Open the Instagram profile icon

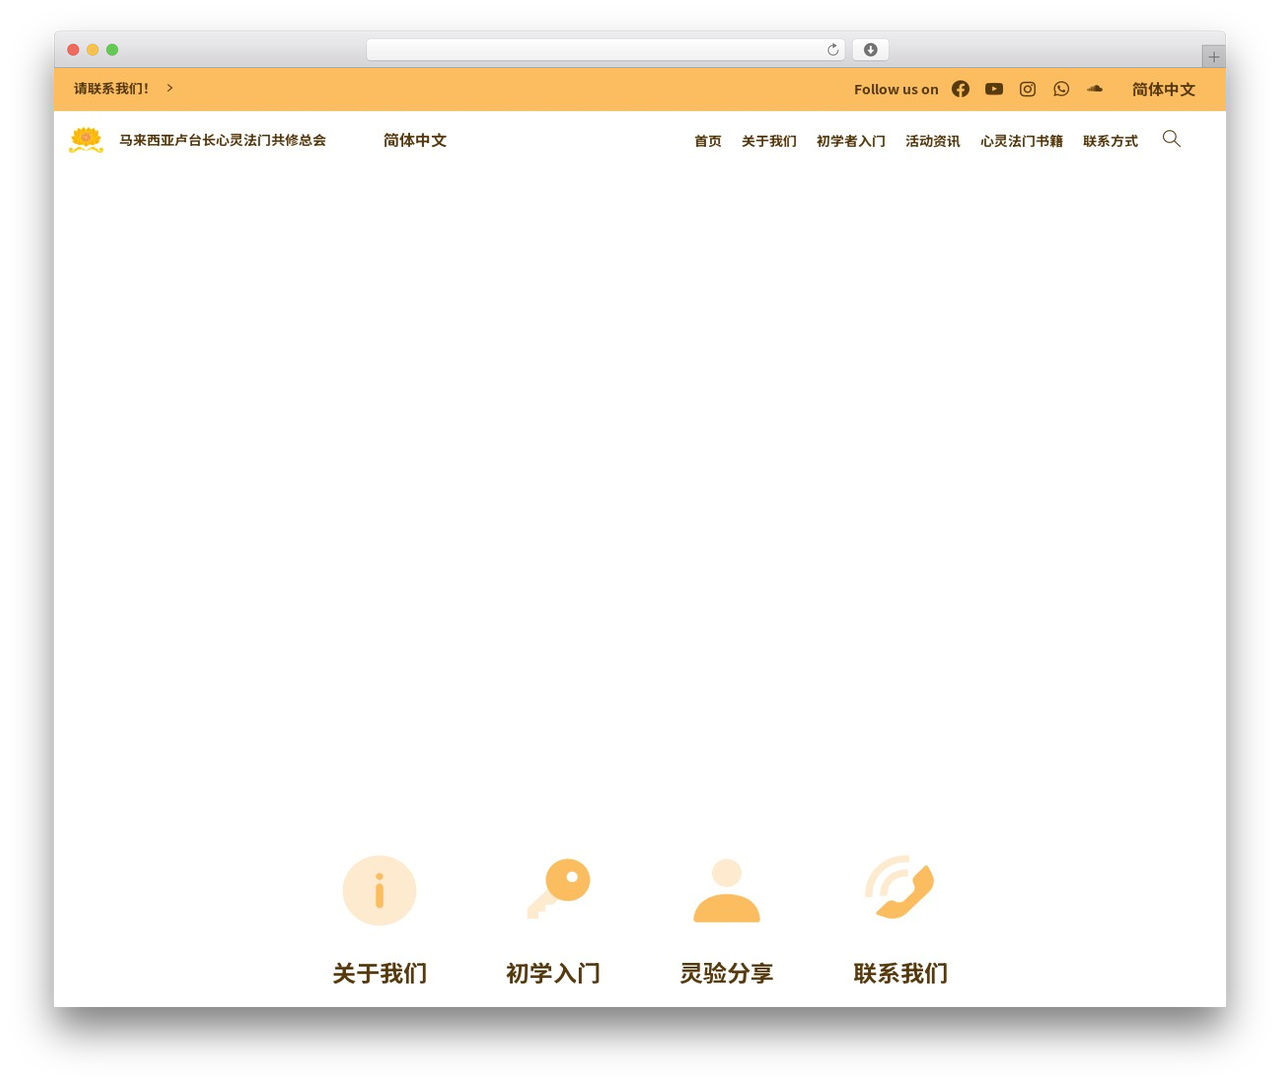[x=1027, y=89]
